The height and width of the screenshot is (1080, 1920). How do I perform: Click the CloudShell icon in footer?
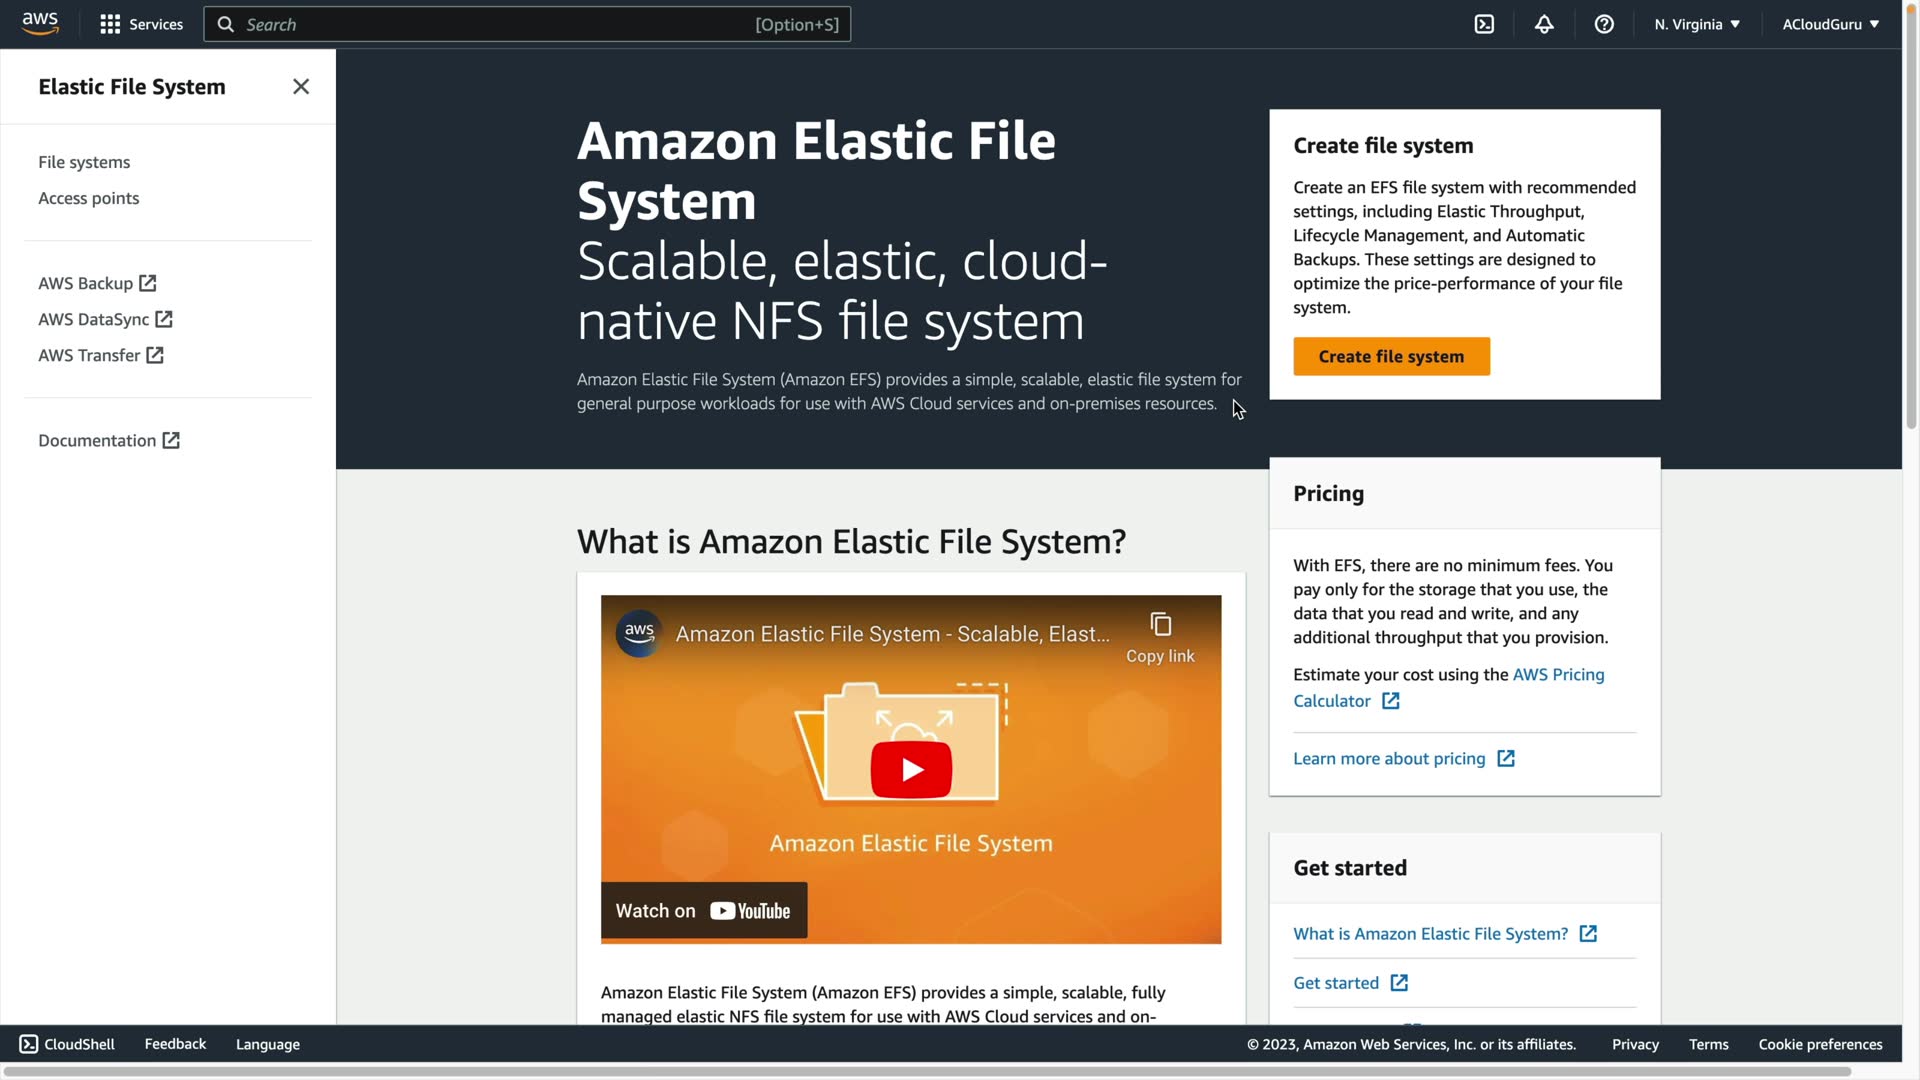[29, 1044]
